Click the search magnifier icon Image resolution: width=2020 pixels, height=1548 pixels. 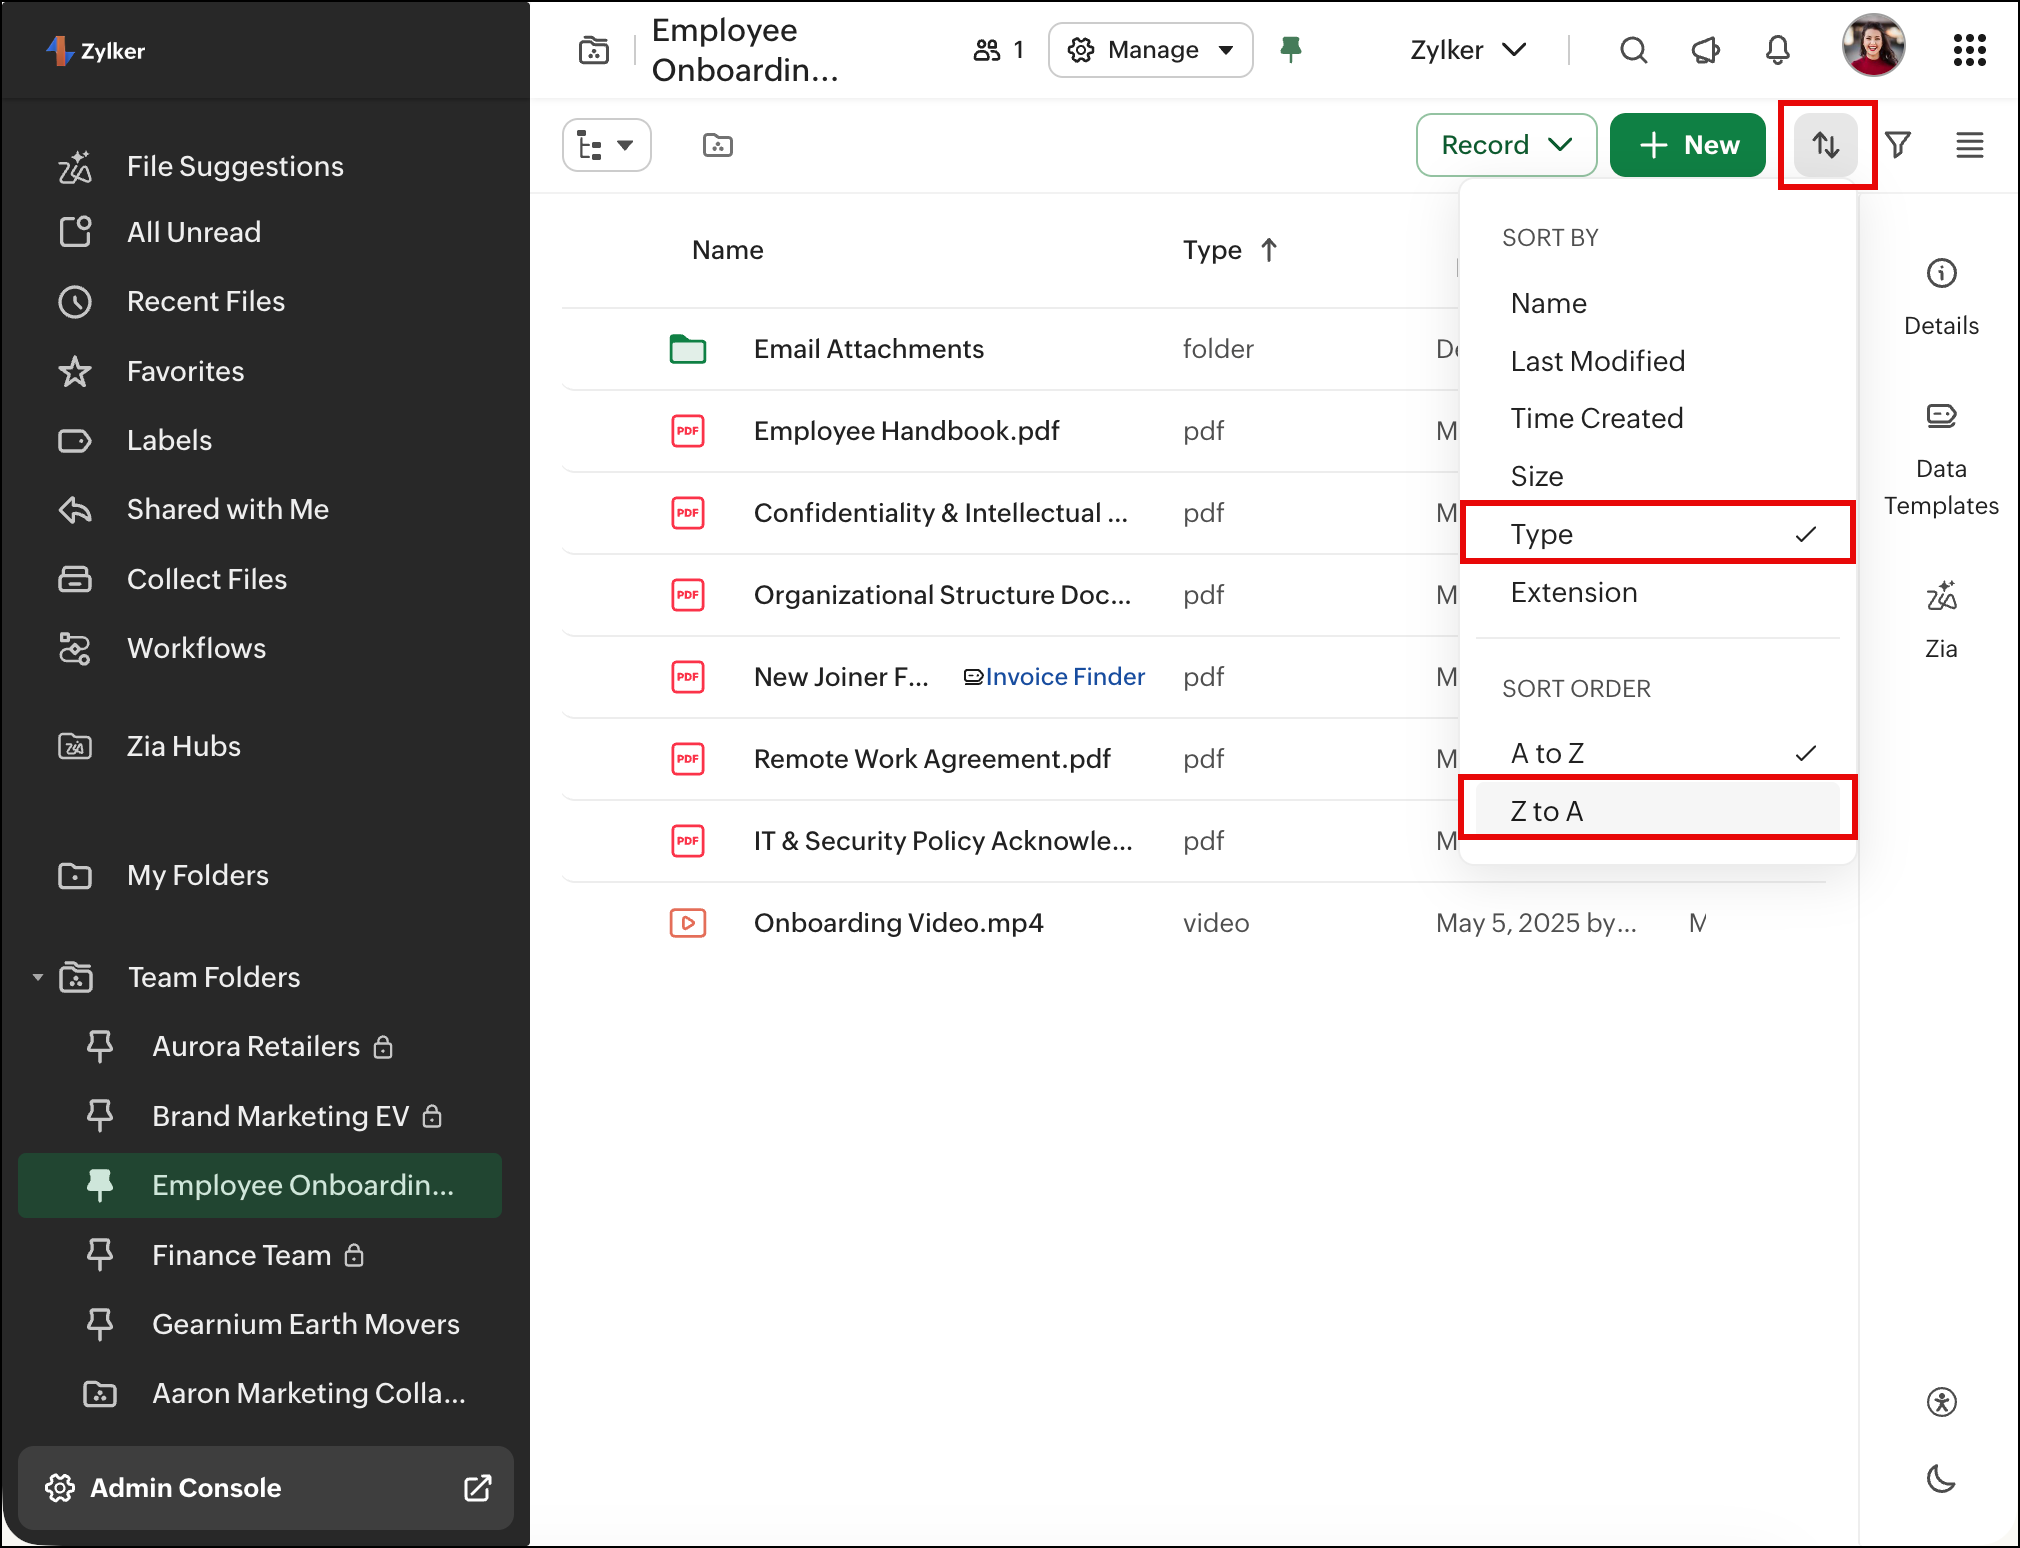(x=1633, y=50)
